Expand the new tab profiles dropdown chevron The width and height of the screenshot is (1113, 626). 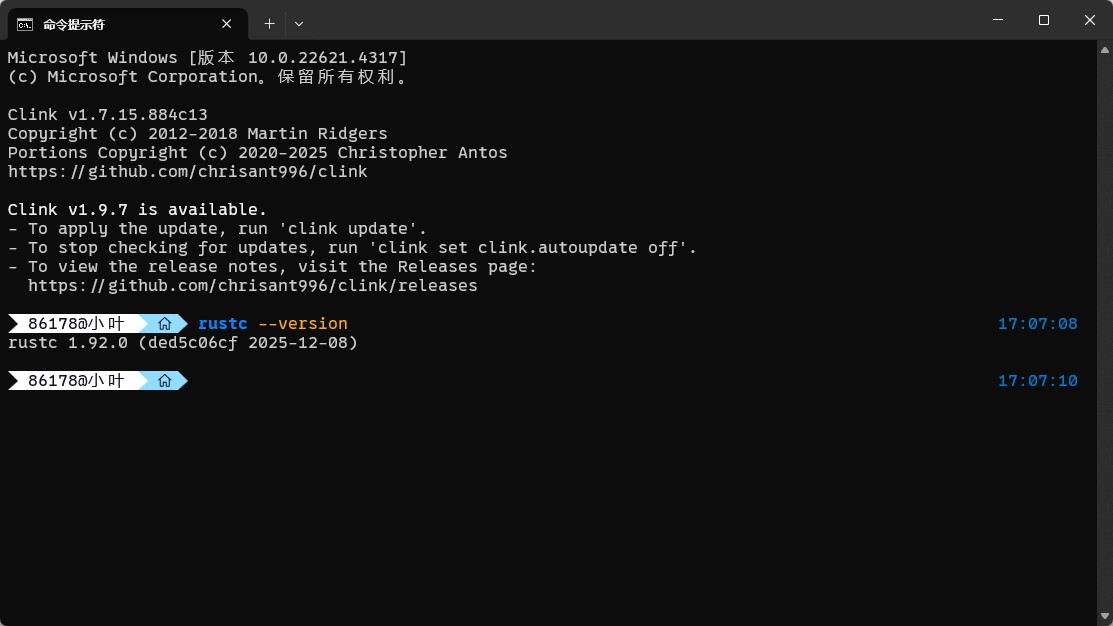point(299,23)
